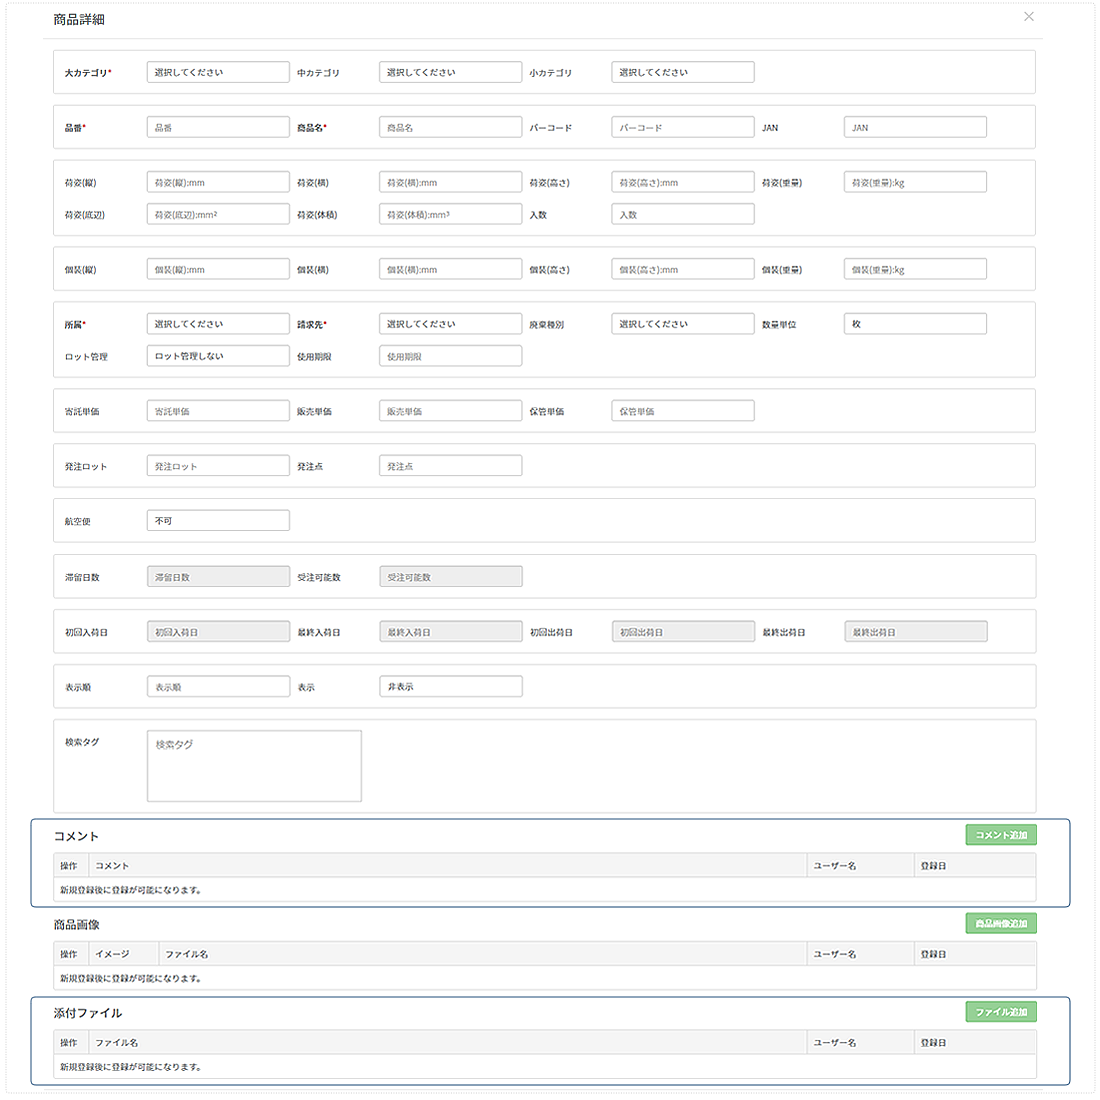This screenshot has height=1100, width=1100.
Task: Click the バーコード input box
Action: pos(682,128)
